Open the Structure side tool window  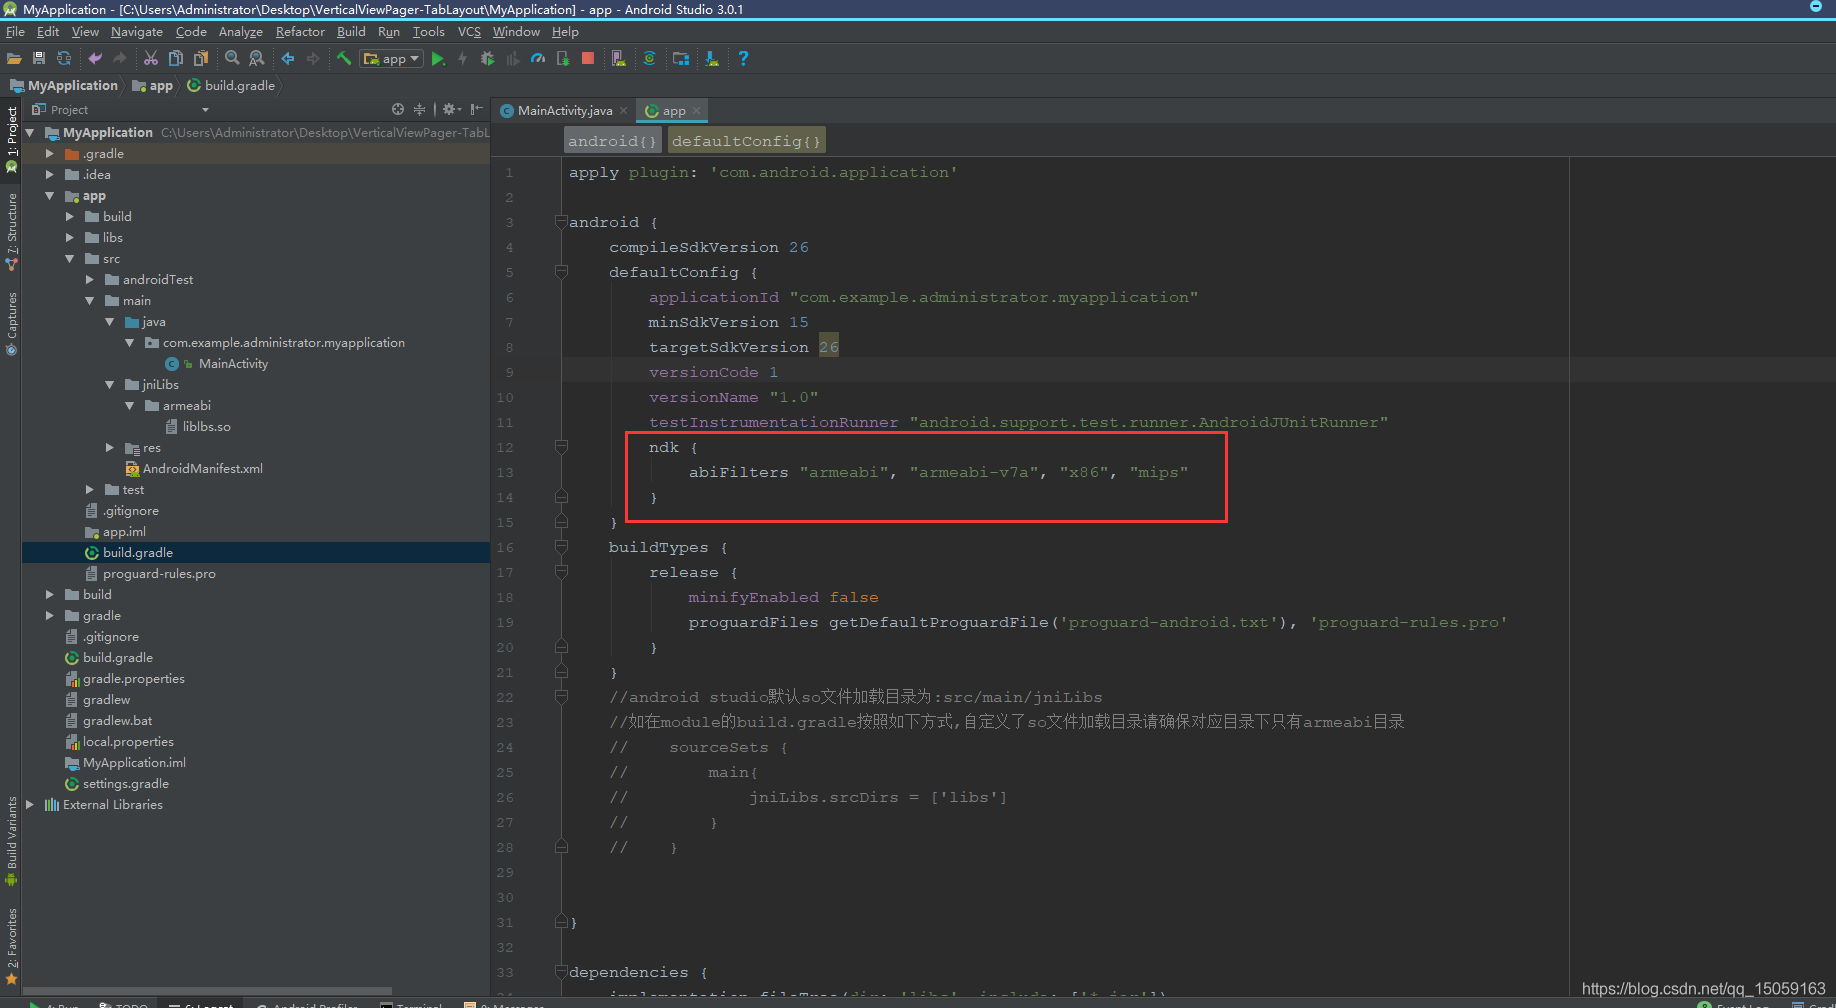(x=12, y=230)
